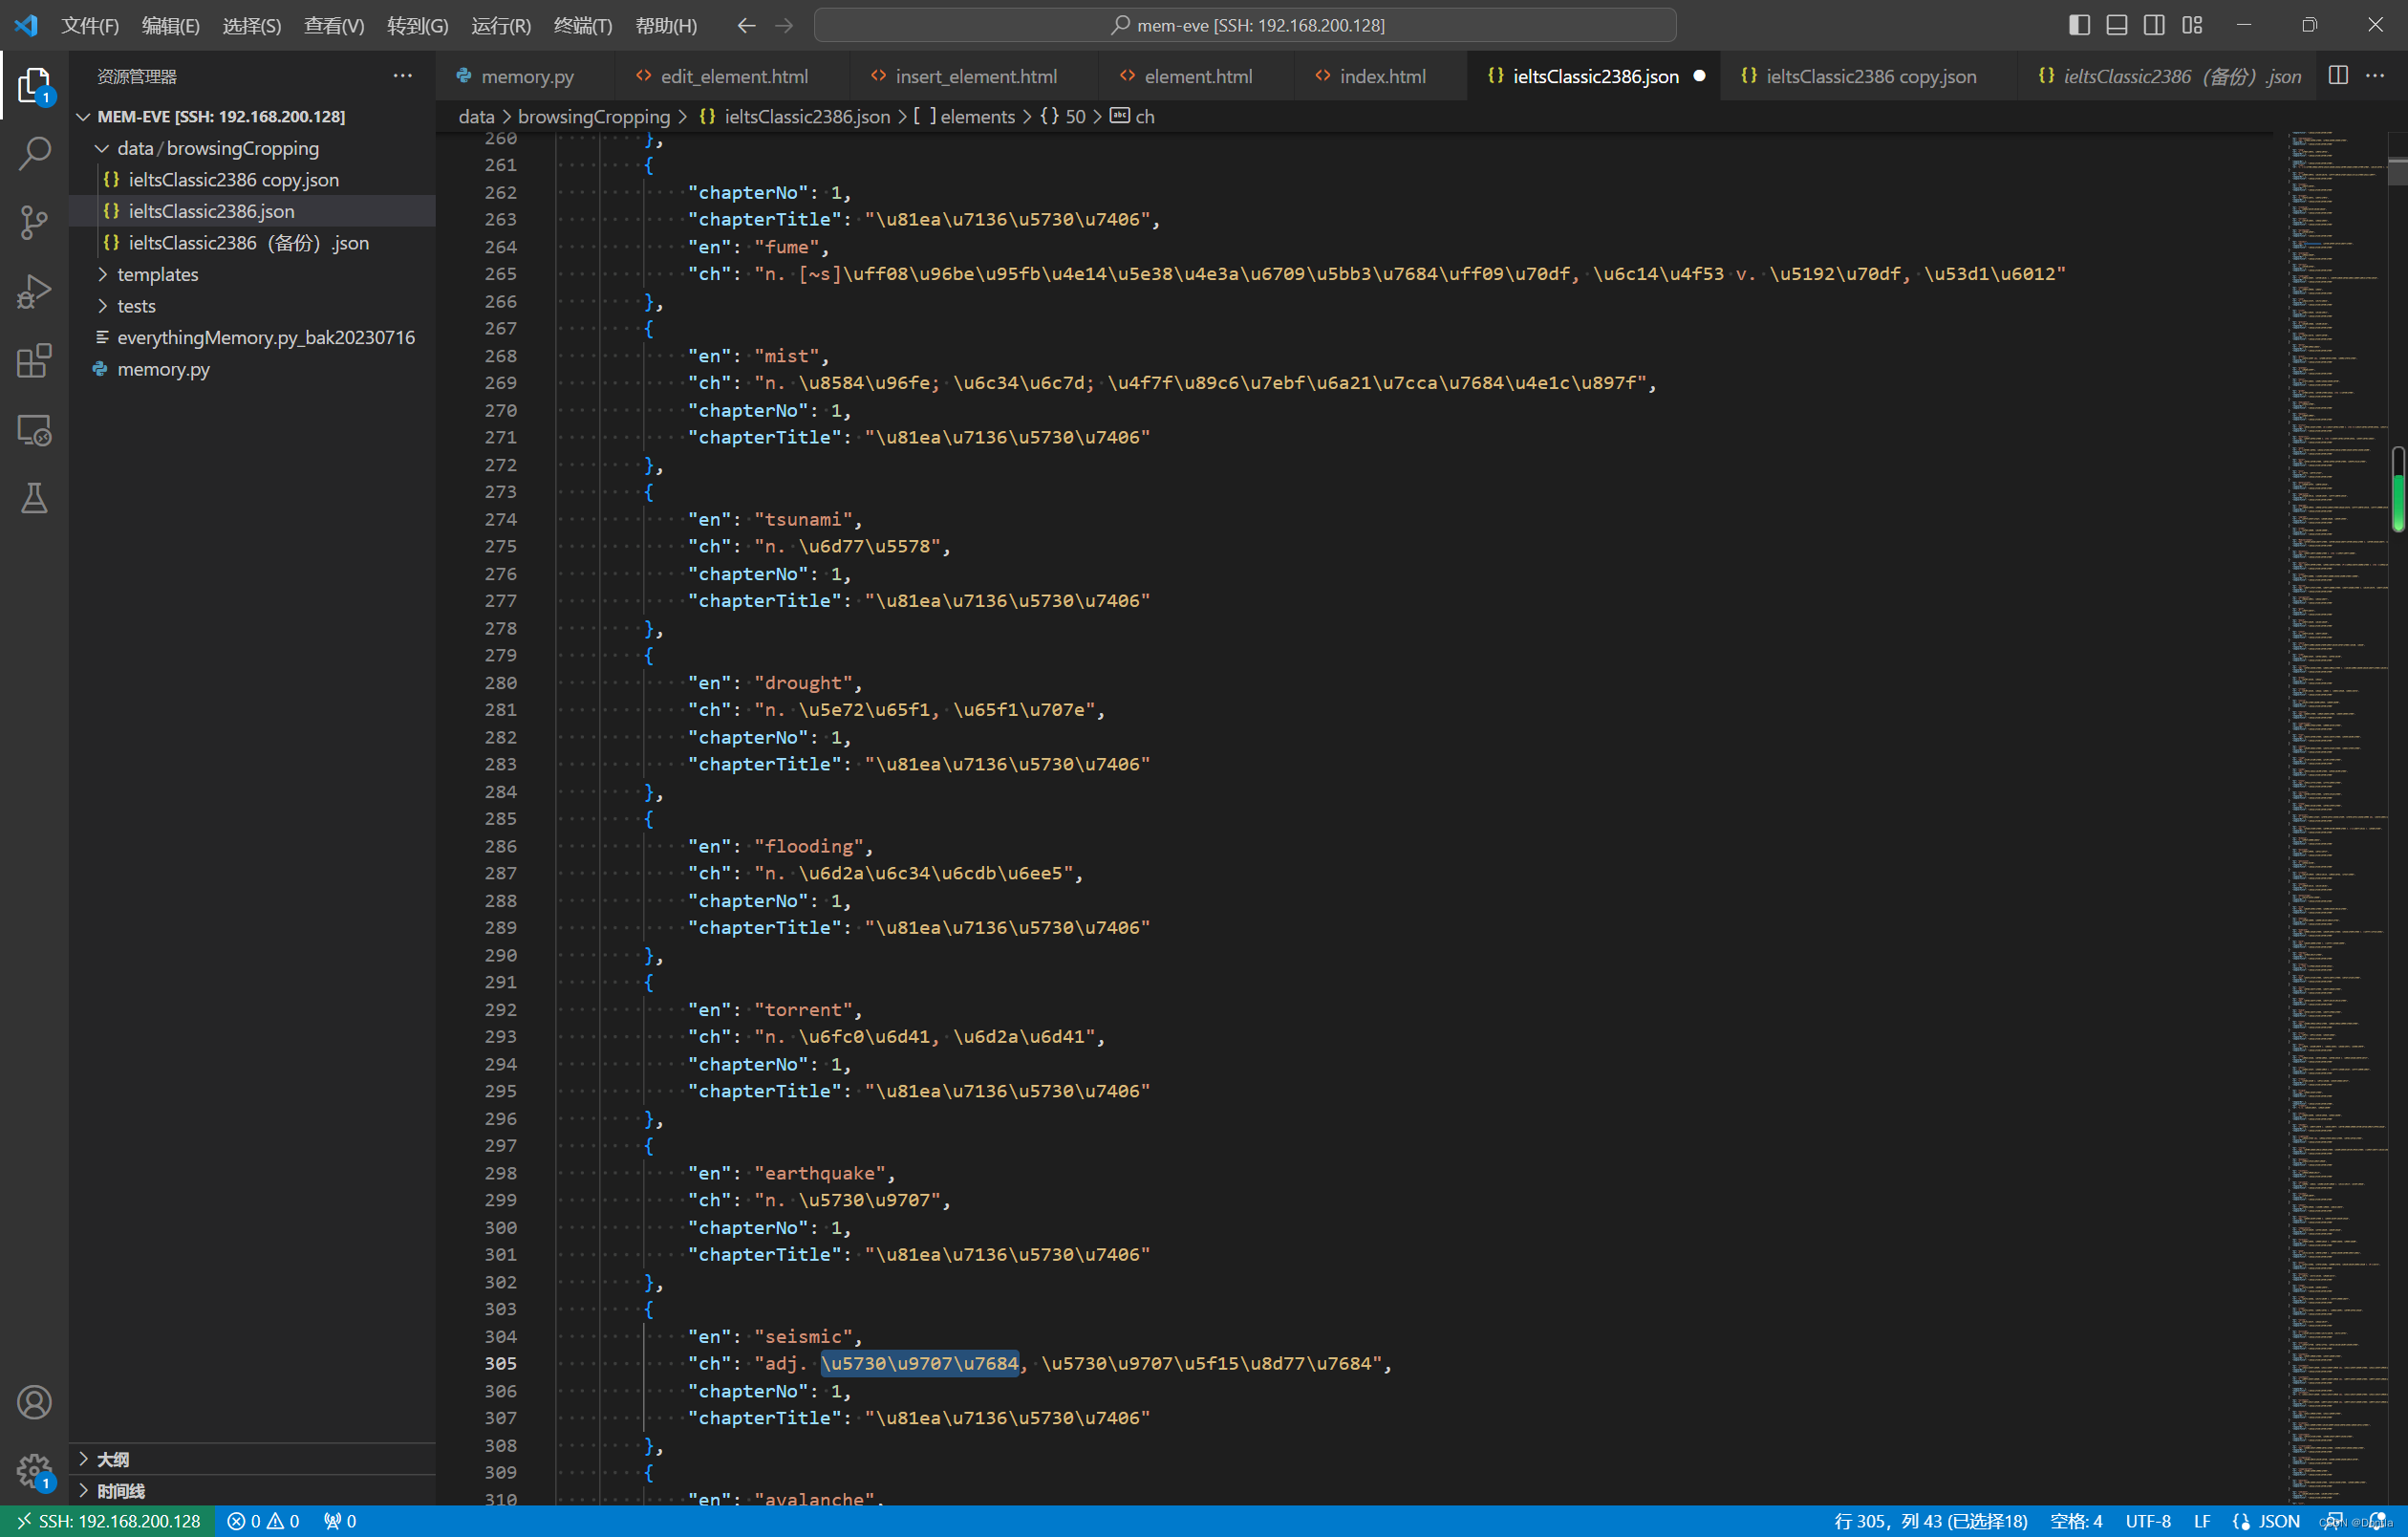Switch to element.html tab

point(1197,76)
